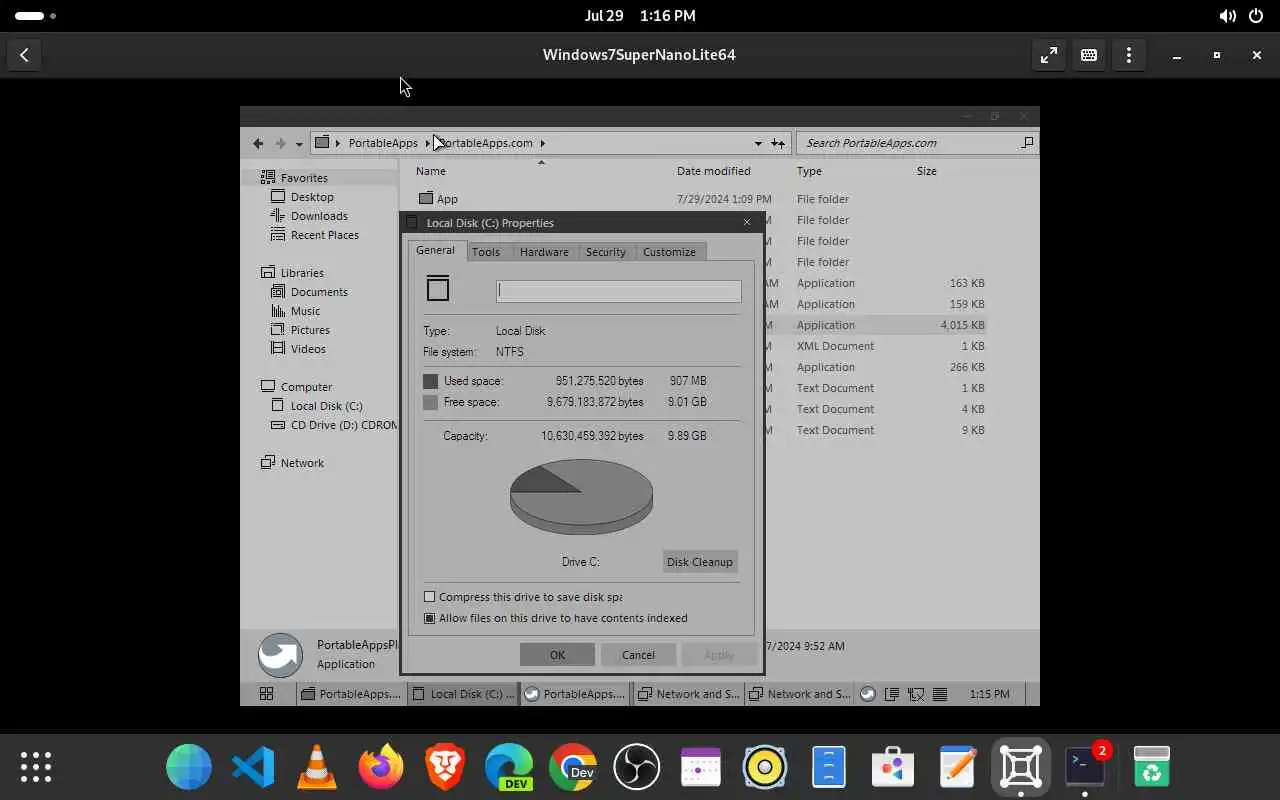This screenshot has height=800, width=1280.
Task: Click the Free space color swatch
Action: 430,402
